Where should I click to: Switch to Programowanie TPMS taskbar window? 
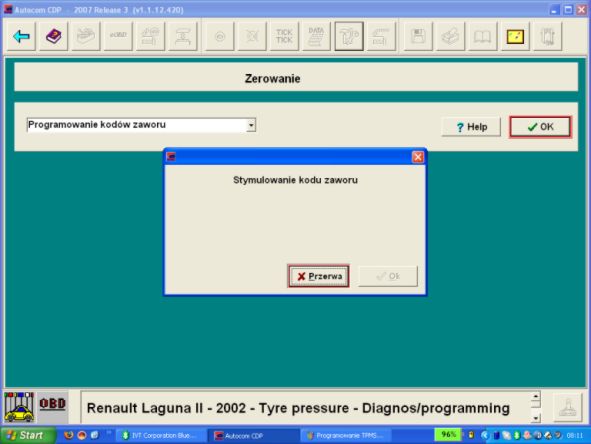click(x=346, y=436)
